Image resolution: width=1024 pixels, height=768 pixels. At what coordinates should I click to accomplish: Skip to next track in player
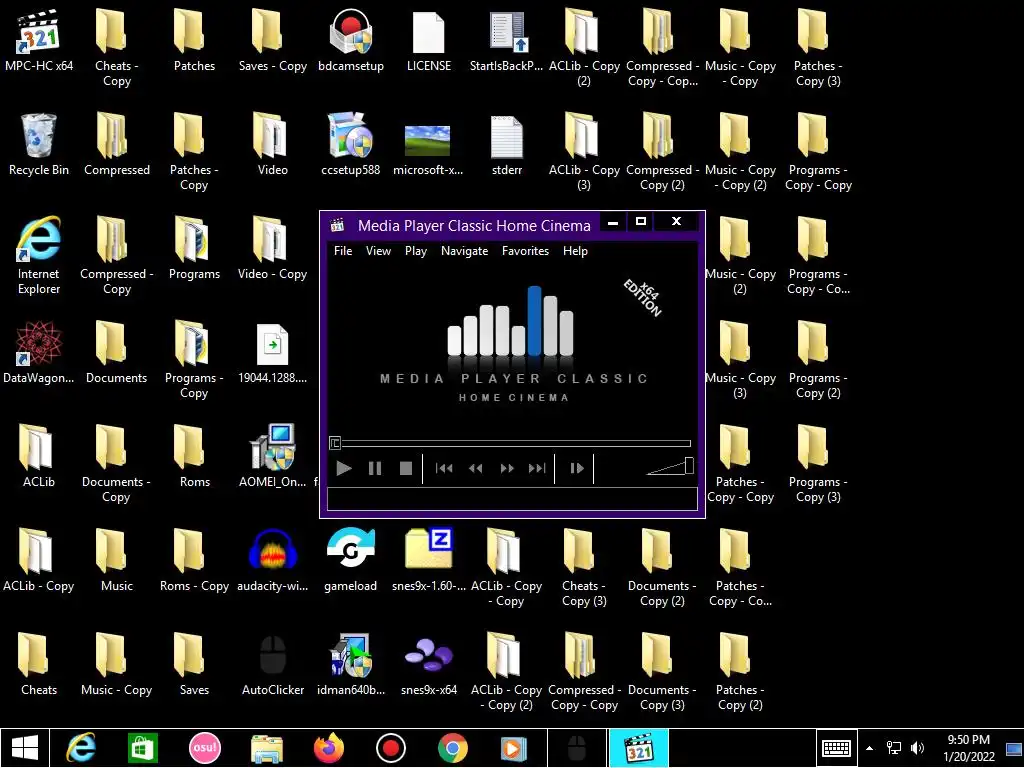[x=537, y=468]
